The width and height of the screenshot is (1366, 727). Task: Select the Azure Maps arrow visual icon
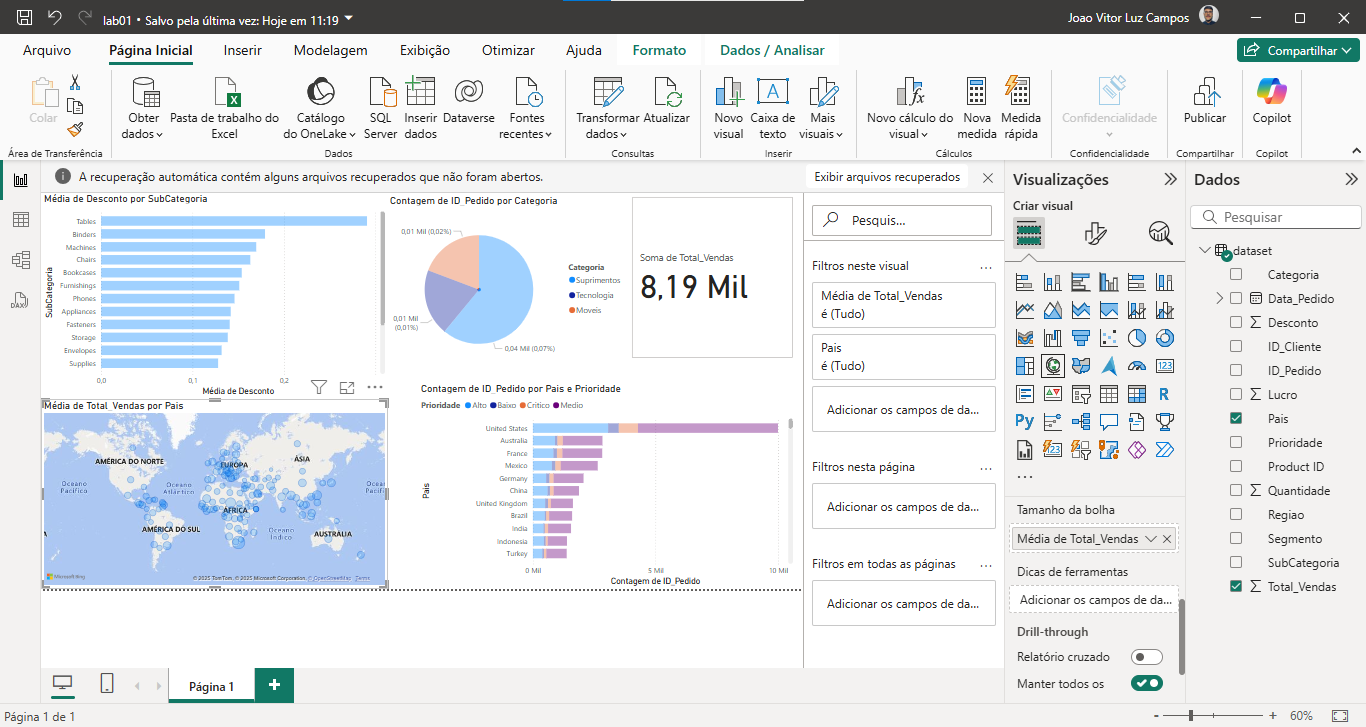click(x=1108, y=366)
